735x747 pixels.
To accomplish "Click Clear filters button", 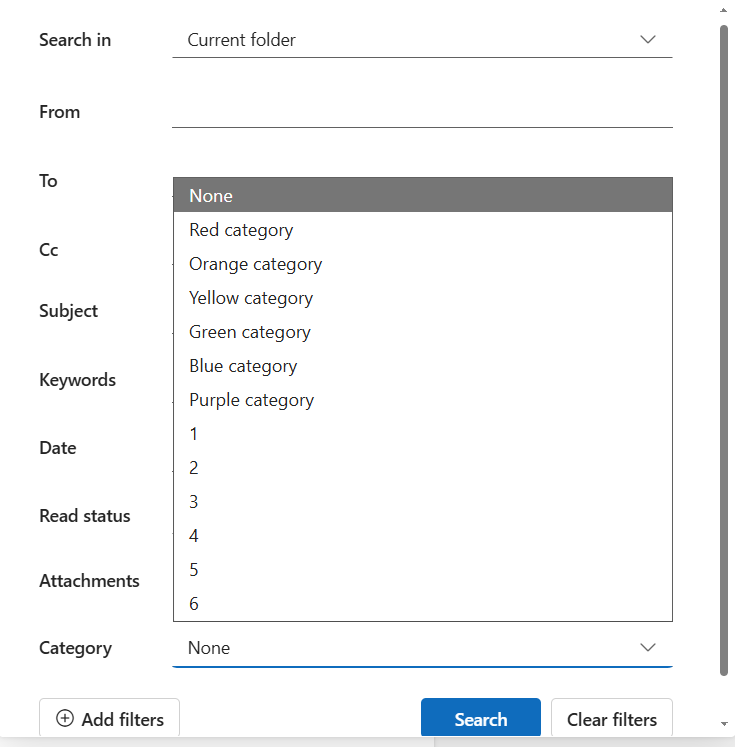I will (x=612, y=719).
